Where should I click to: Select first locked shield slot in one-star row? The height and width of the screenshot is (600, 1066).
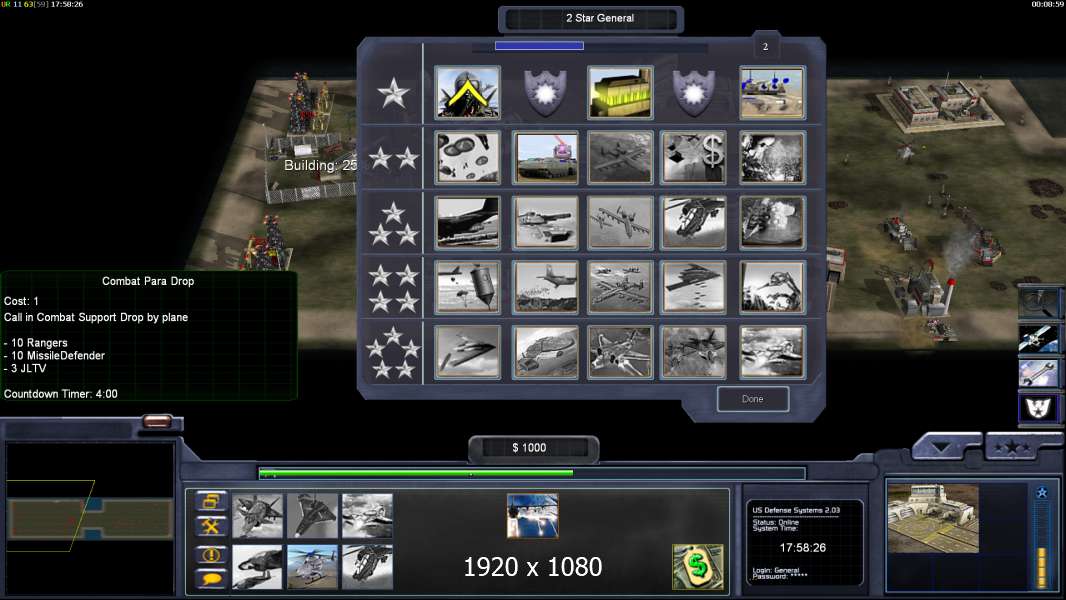[x=545, y=92]
